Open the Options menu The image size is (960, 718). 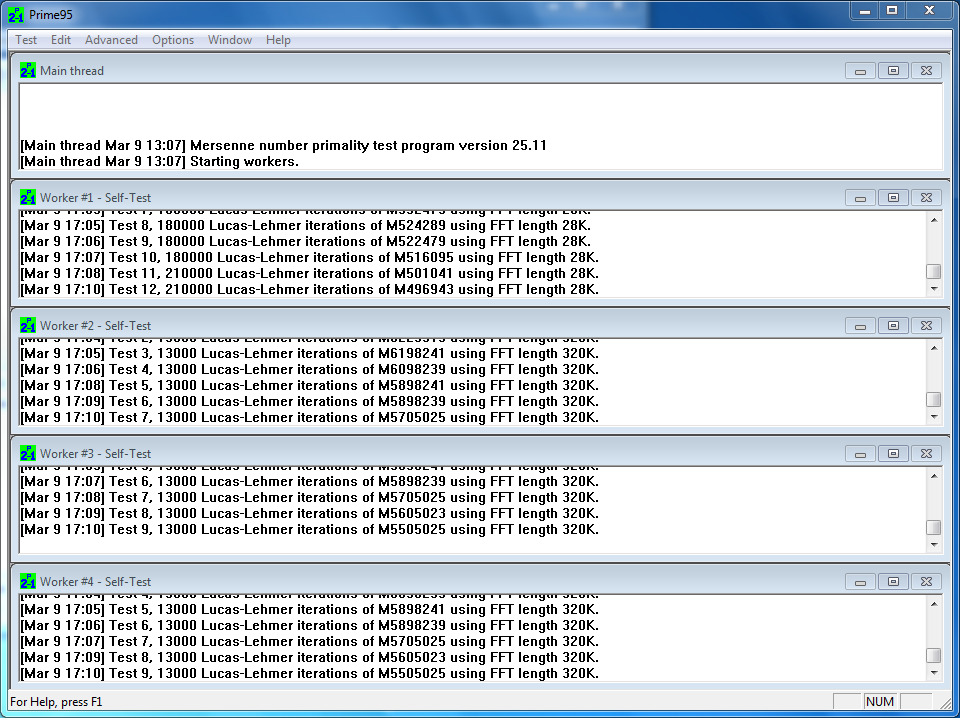(x=173, y=40)
